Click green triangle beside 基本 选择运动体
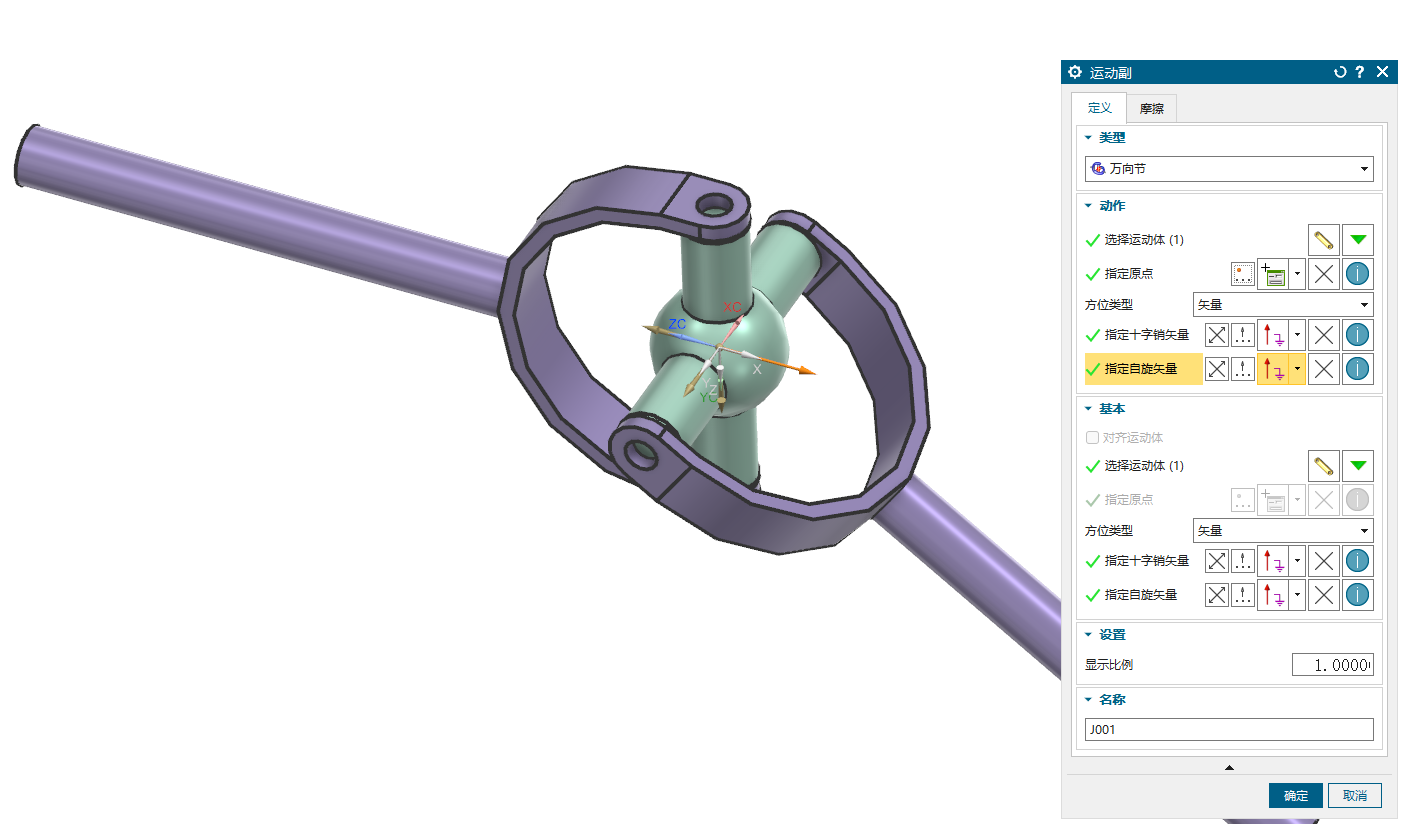The image size is (1413, 824). (x=1357, y=466)
